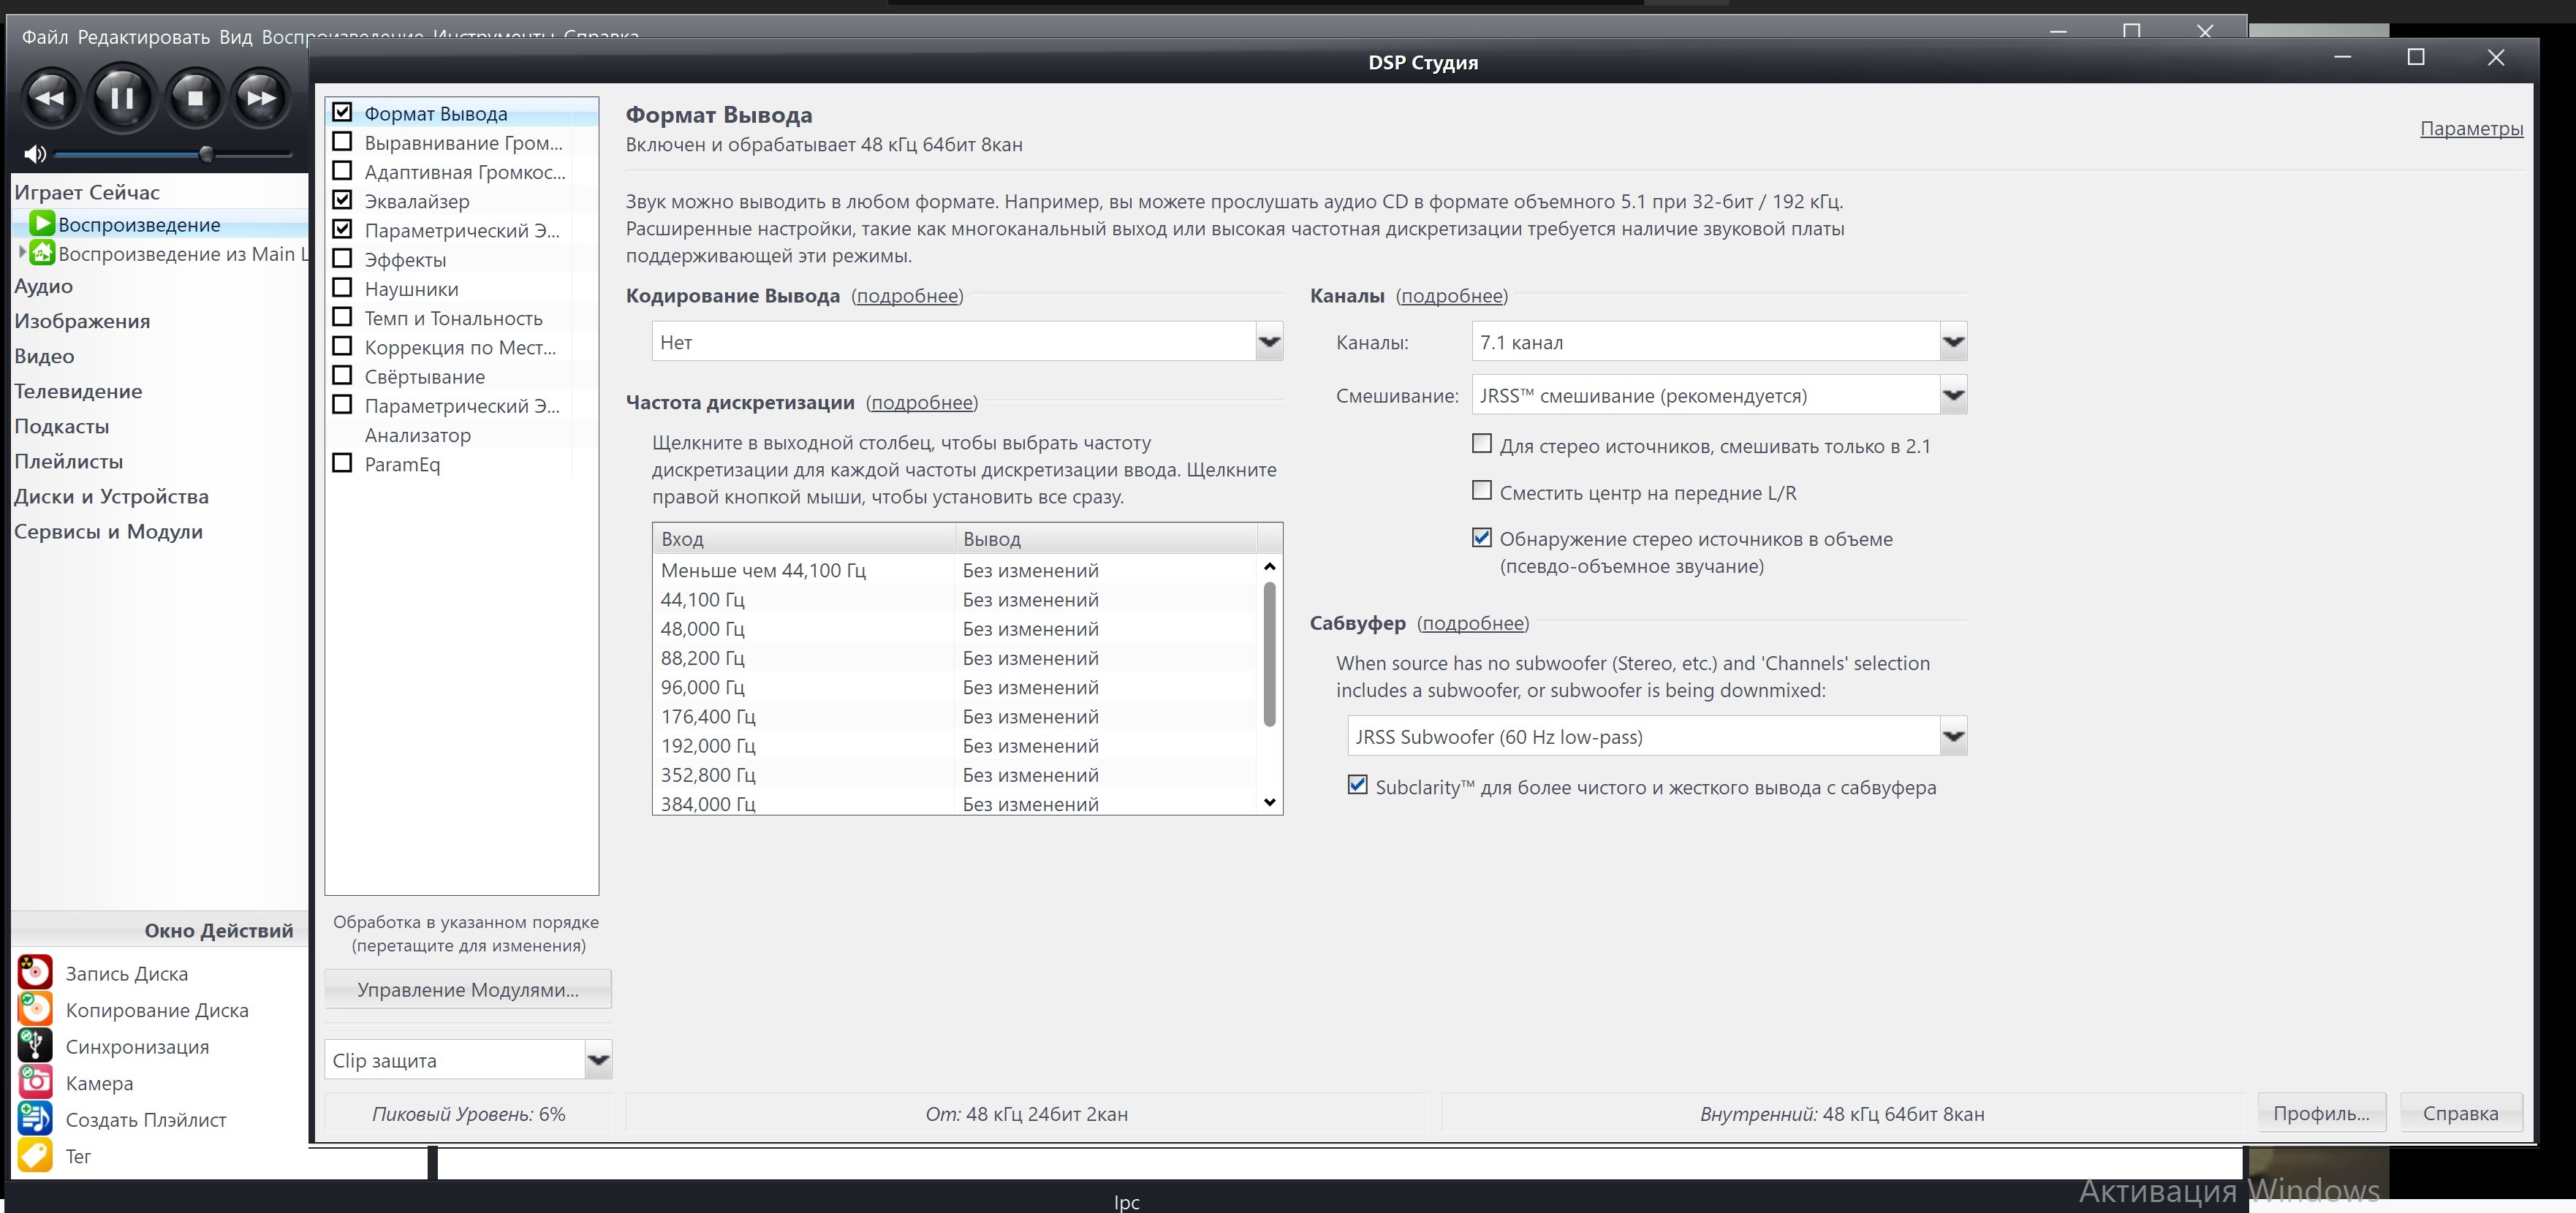Click the fast-forward button
Viewport: 2576px width, 1213px height.
261,98
